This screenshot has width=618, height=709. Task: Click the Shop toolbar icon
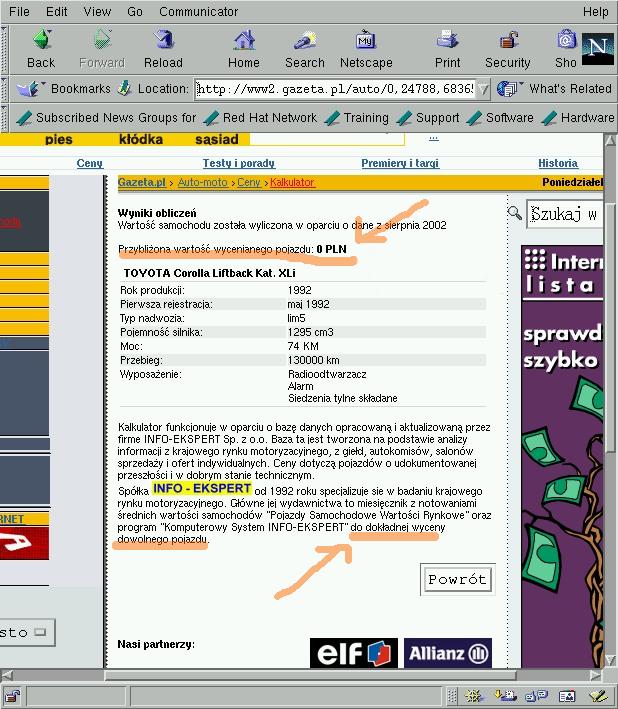click(x=566, y=49)
